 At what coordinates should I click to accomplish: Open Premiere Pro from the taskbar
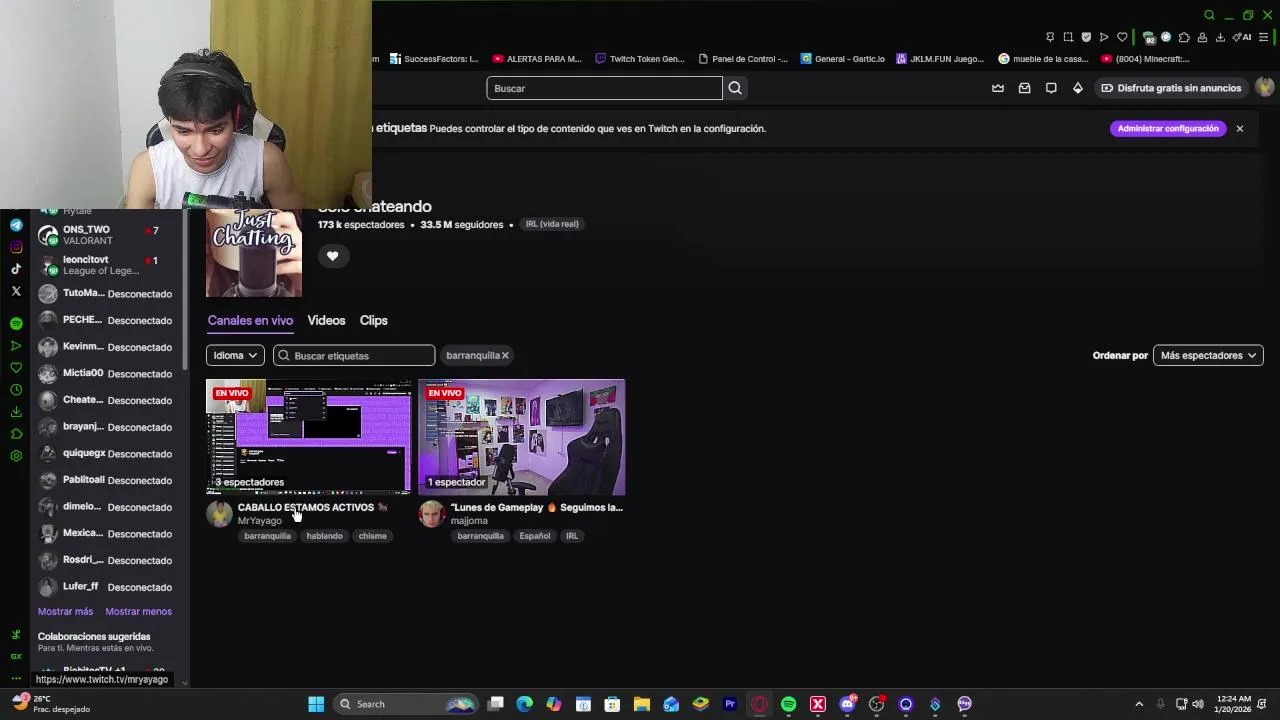pos(730,704)
